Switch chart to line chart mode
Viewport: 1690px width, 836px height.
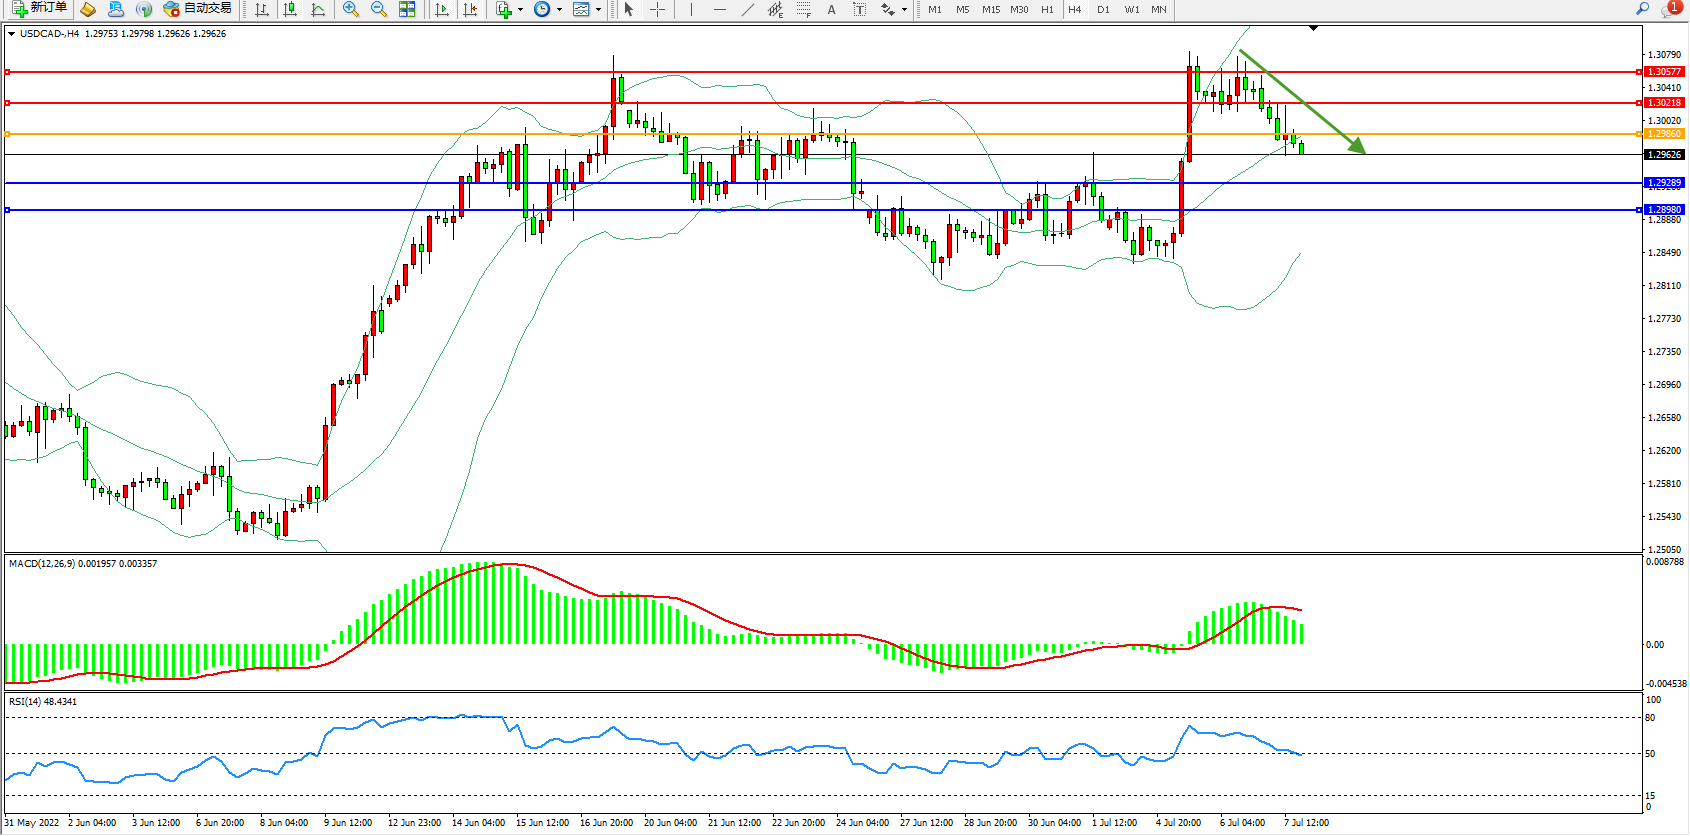click(x=318, y=9)
